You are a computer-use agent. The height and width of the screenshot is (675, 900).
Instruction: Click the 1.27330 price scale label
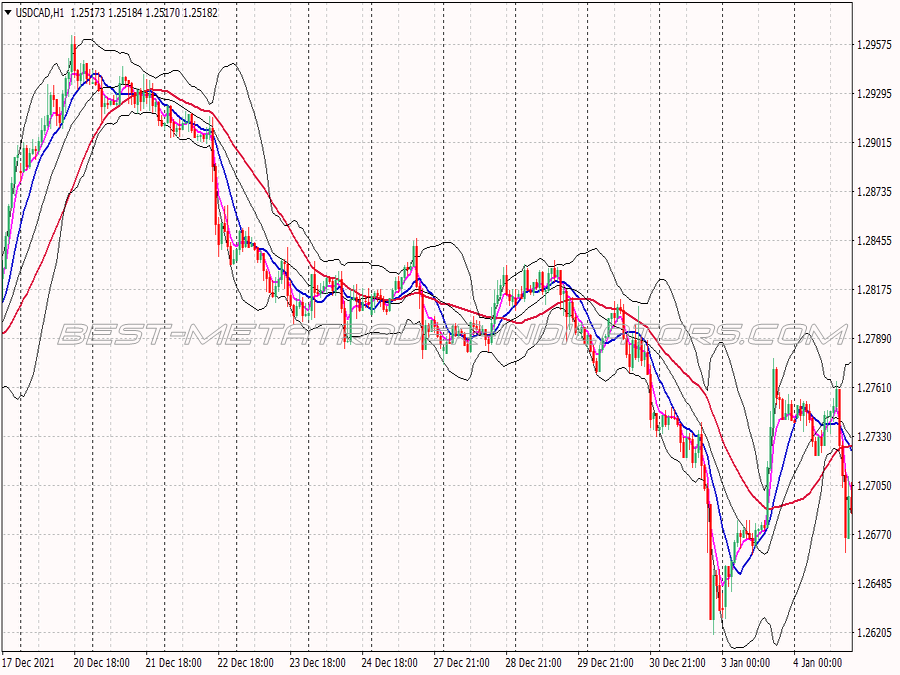click(874, 437)
